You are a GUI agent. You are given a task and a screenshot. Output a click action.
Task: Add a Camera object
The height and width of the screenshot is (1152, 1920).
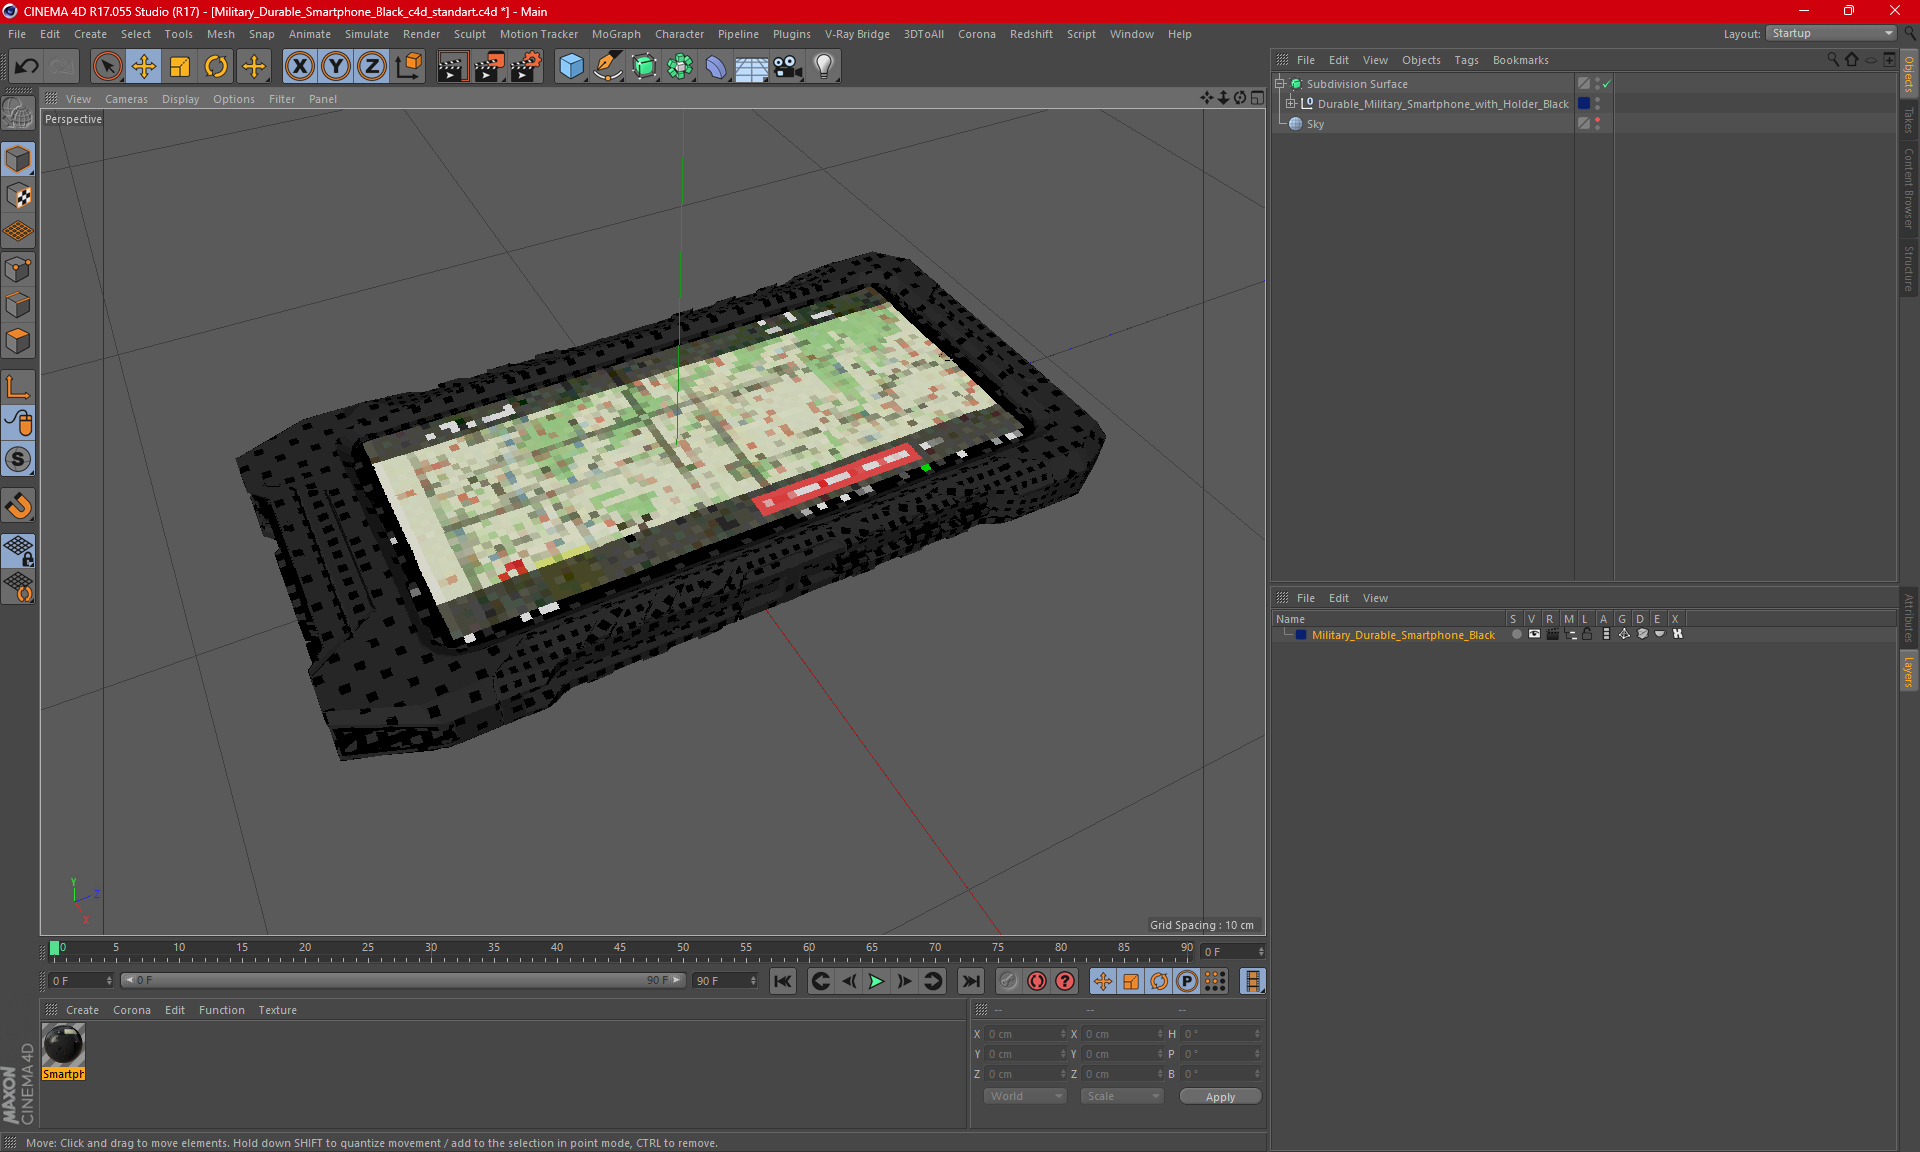pyautogui.click(x=788, y=67)
